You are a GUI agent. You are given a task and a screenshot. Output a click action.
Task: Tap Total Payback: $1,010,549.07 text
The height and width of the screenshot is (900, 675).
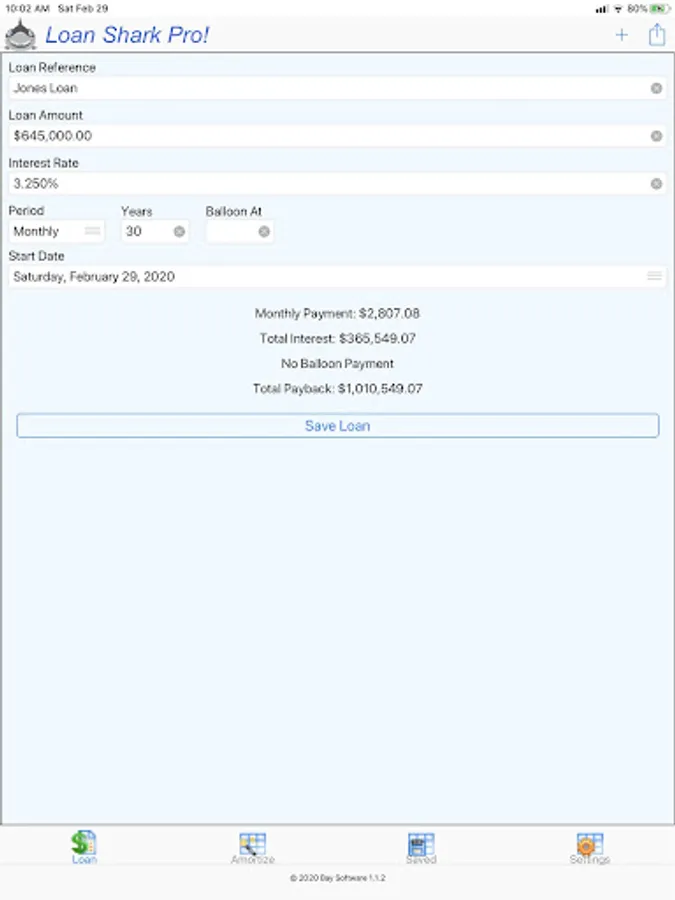click(x=338, y=389)
